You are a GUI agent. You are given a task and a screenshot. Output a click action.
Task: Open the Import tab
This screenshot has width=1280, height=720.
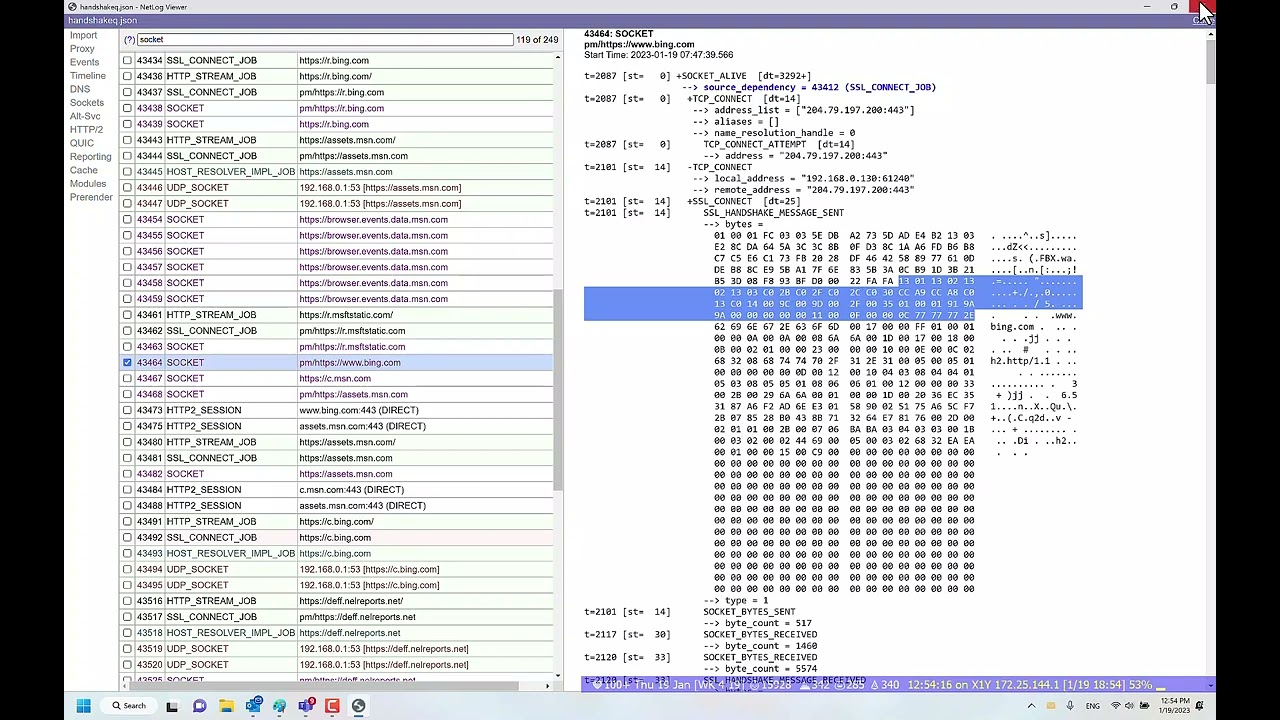pos(83,35)
